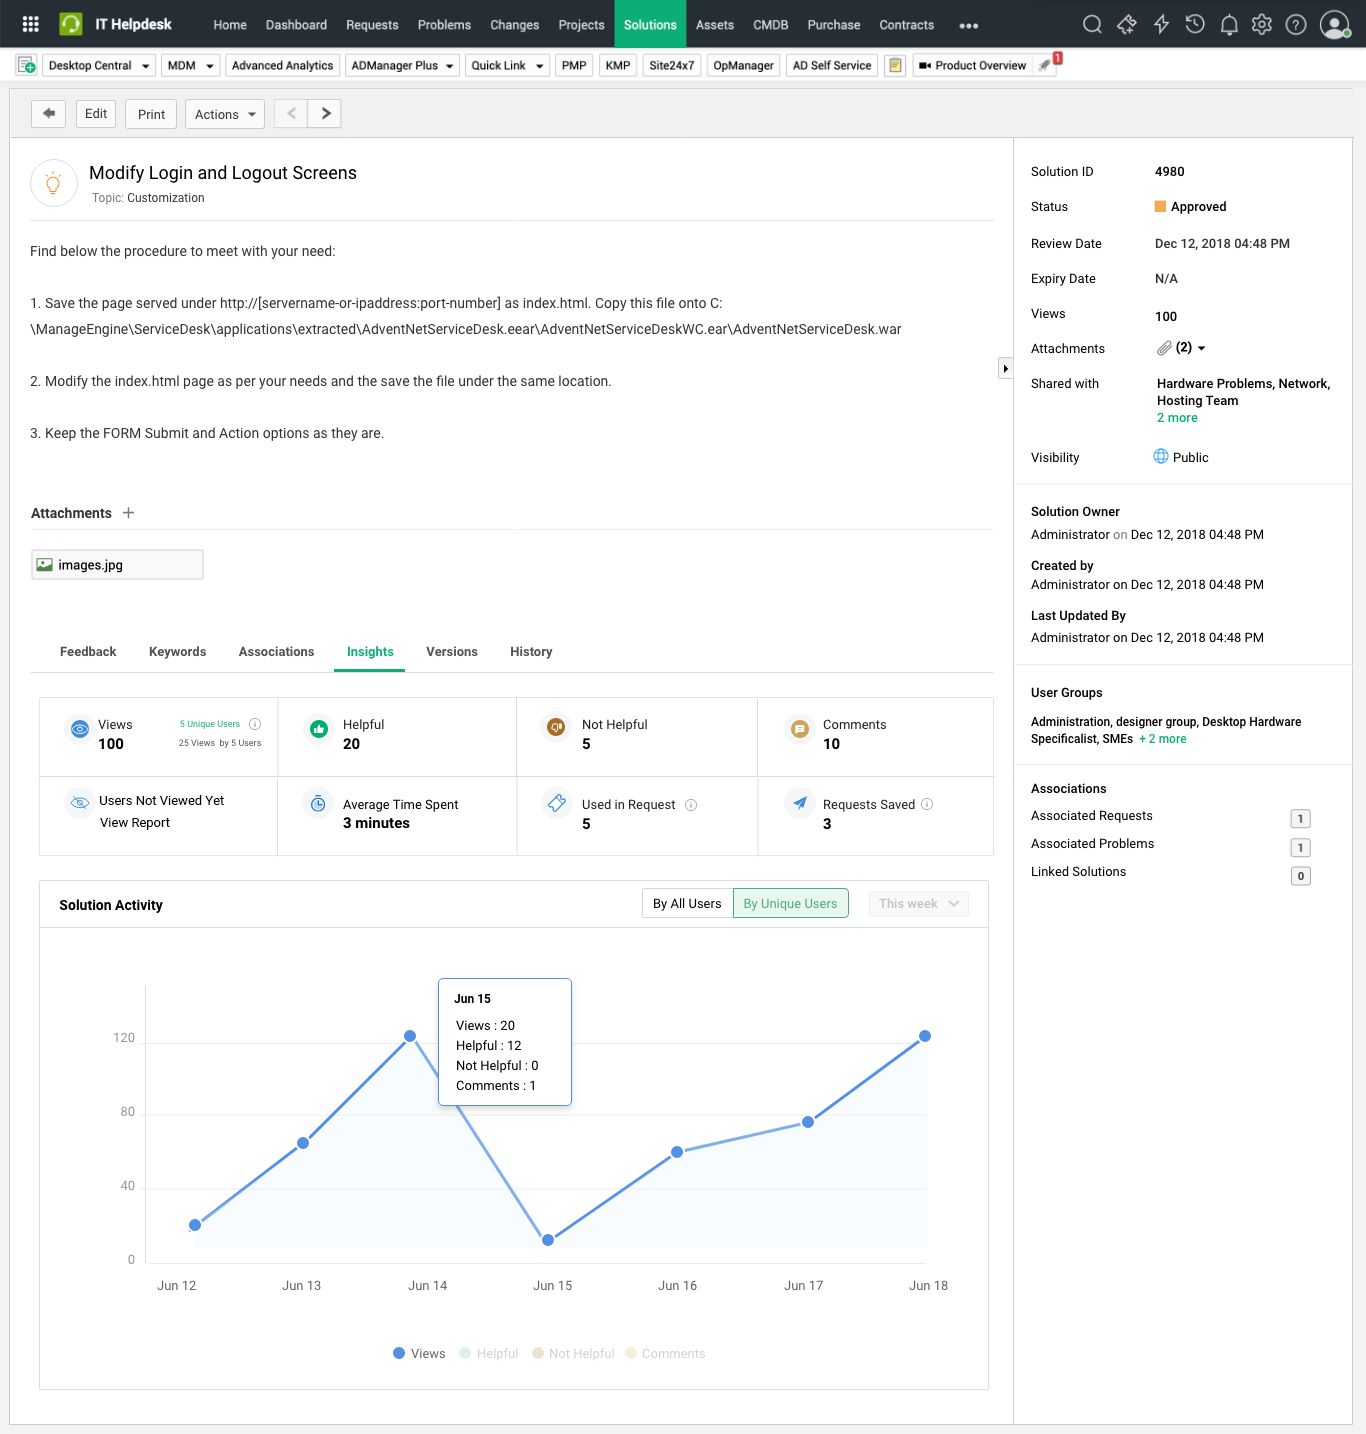Screen dimensions: 1366x1434
Task: Open the admin settings gear
Action: click(1262, 24)
